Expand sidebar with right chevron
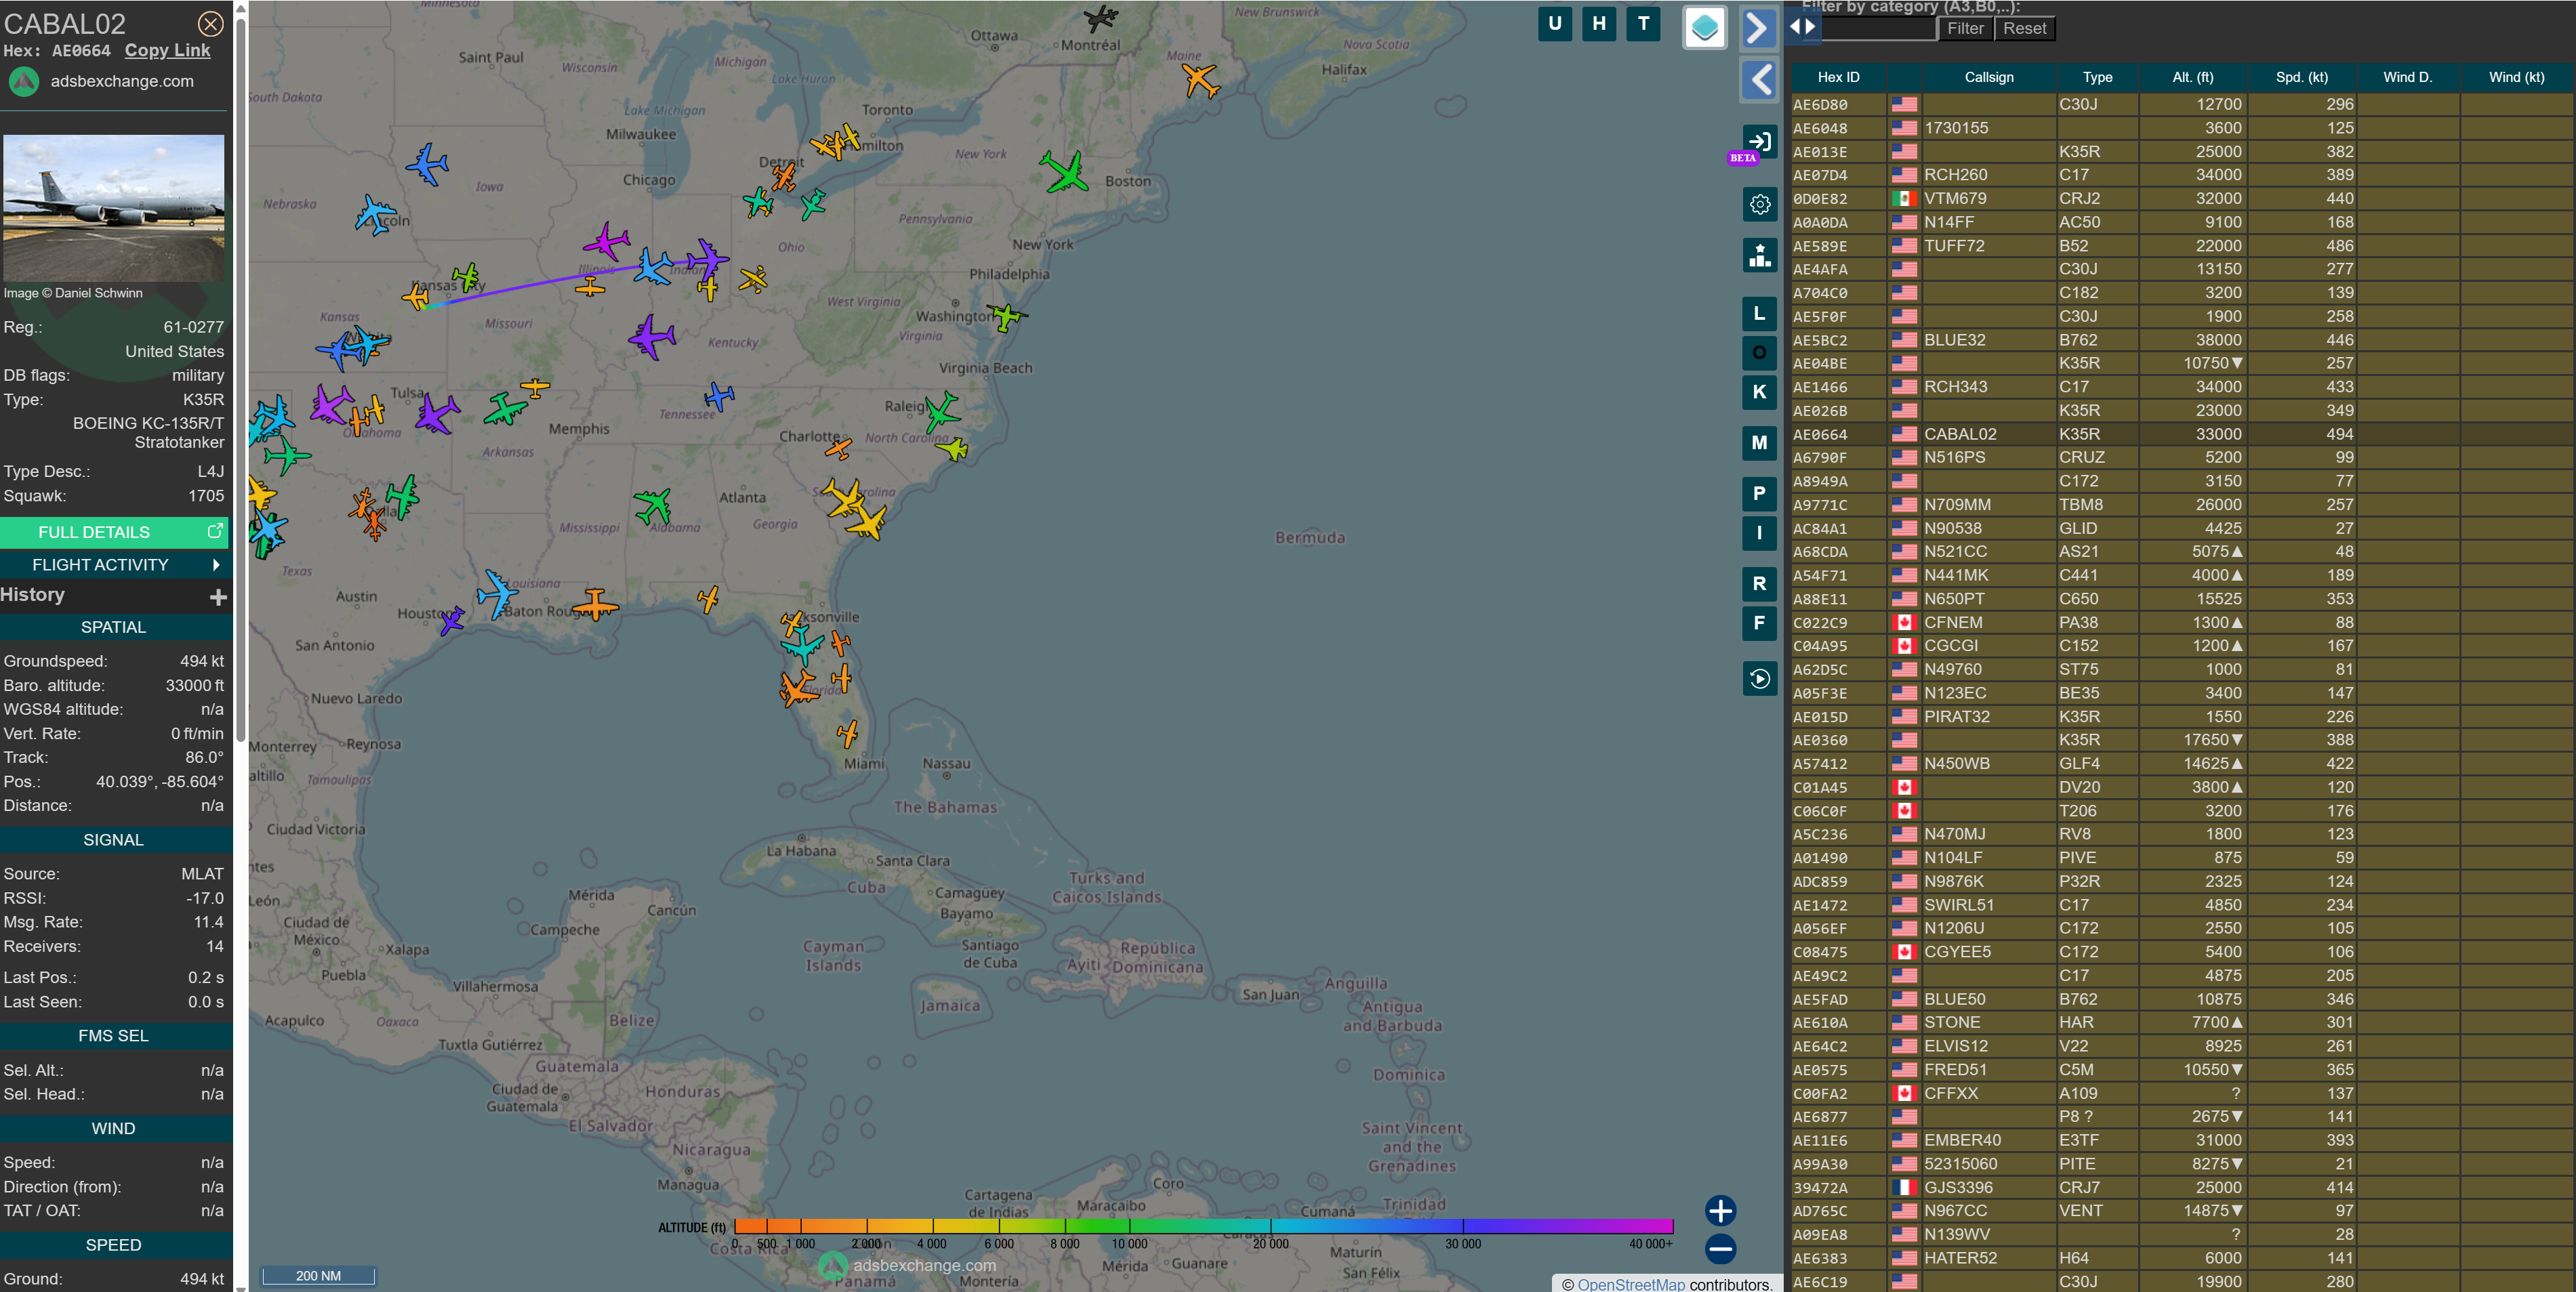 point(1757,28)
